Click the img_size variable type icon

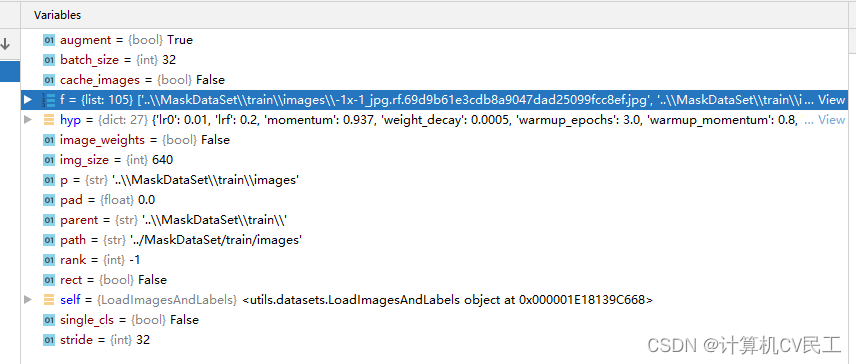point(49,160)
